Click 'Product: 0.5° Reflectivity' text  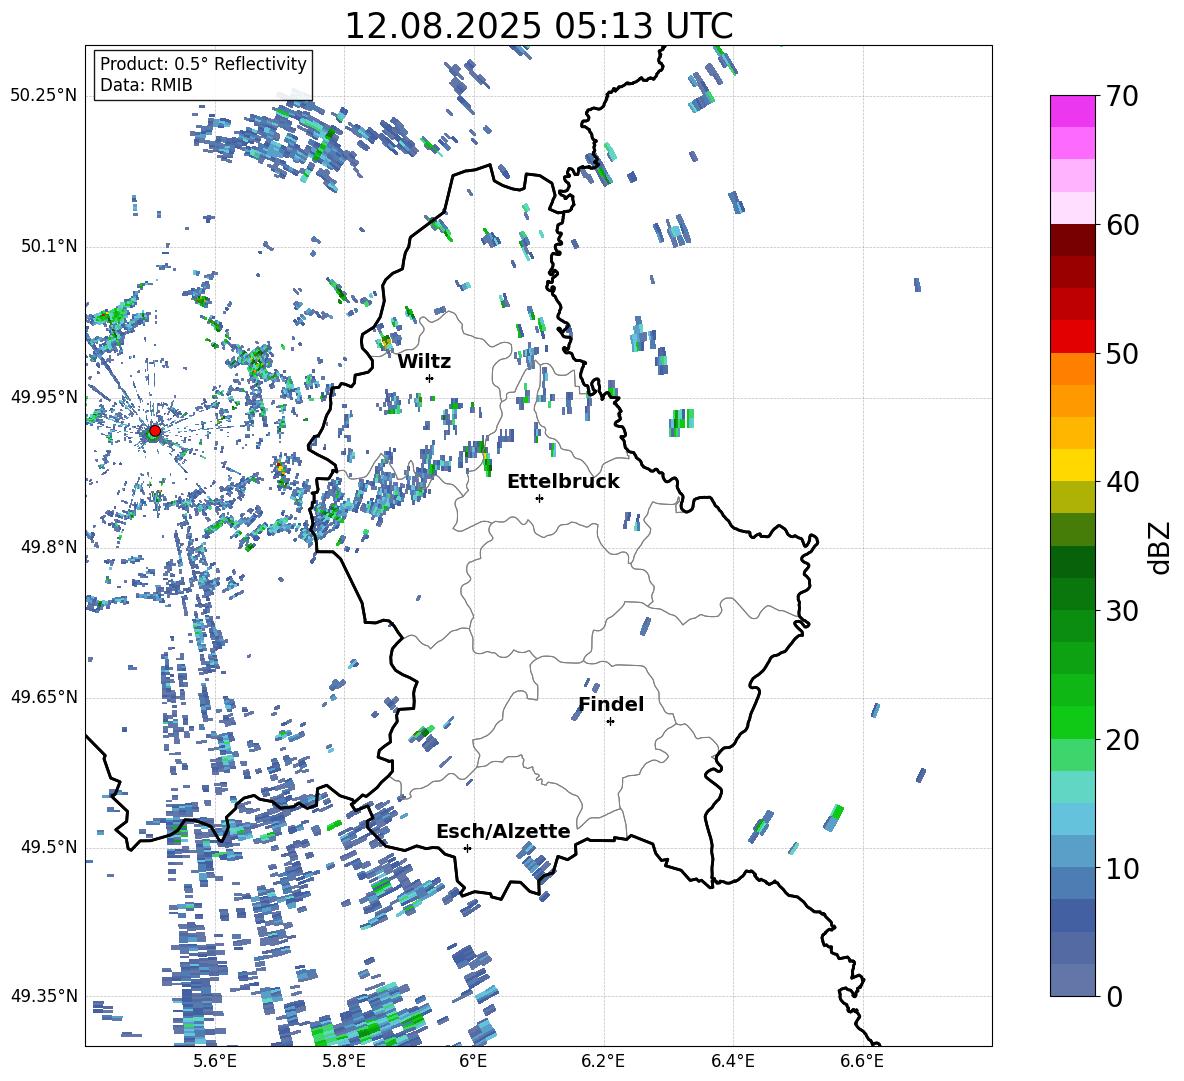pyautogui.click(x=203, y=64)
